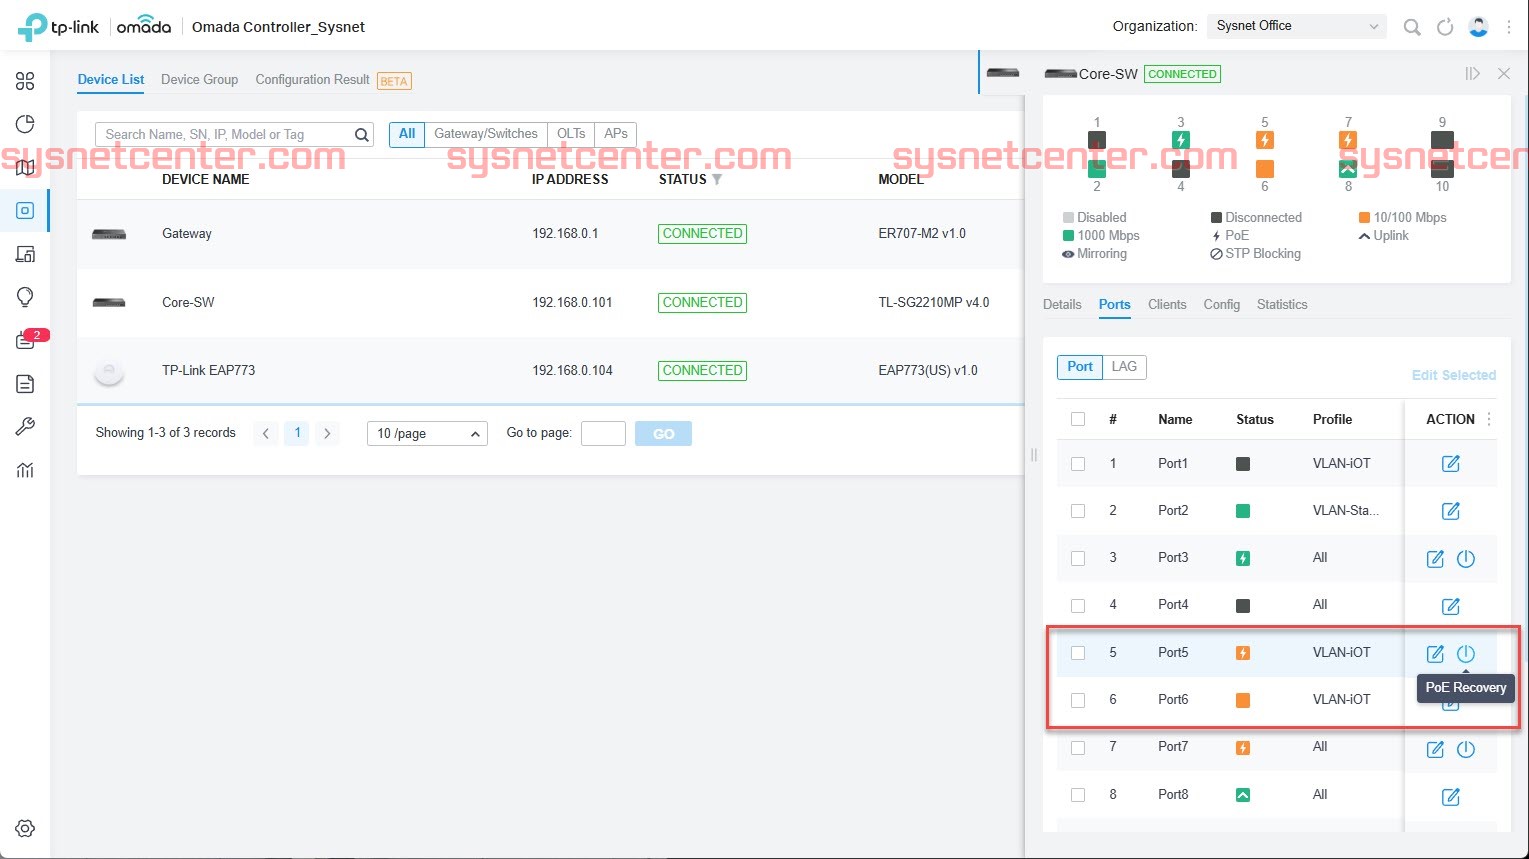This screenshot has width=1529, height=859.
Task: Check the Port2 row checkbox
Action: coord(1078,511)
